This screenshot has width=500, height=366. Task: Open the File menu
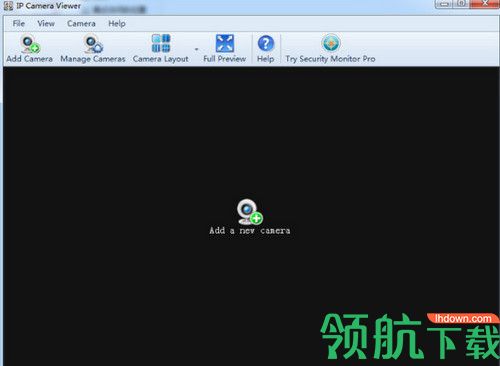click(19, 23)
